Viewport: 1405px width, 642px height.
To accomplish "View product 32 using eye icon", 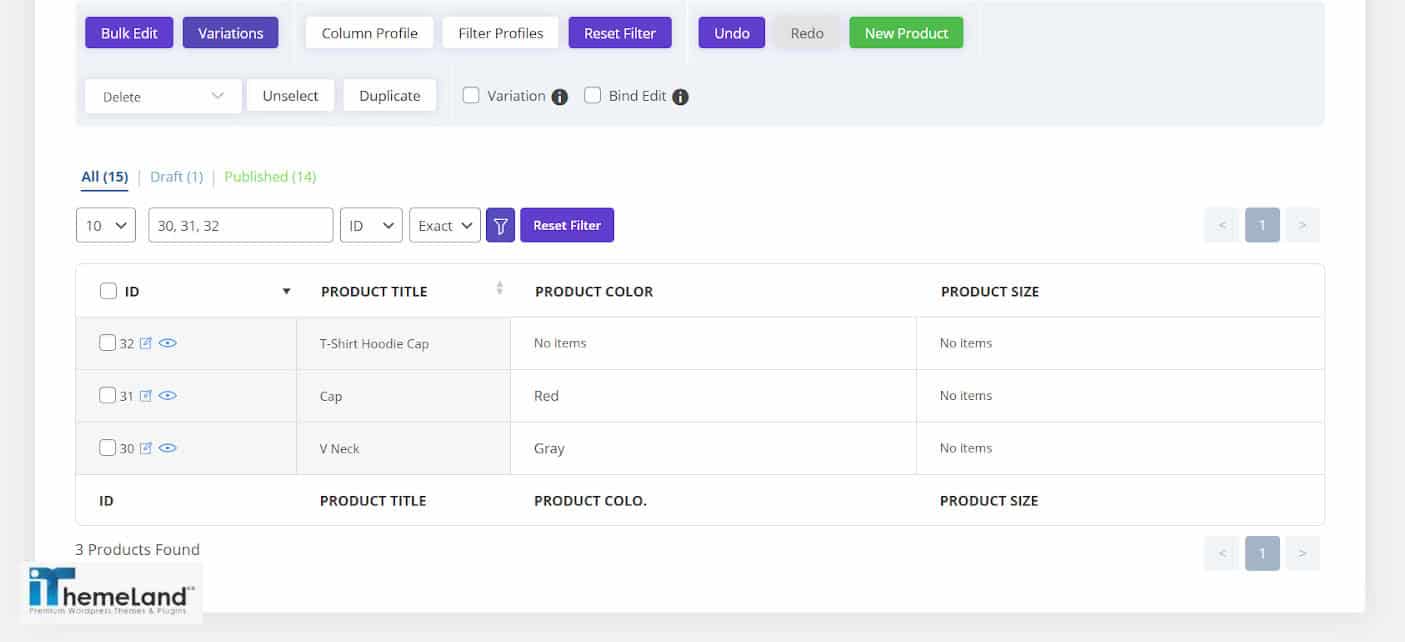I will click(168, 343).
